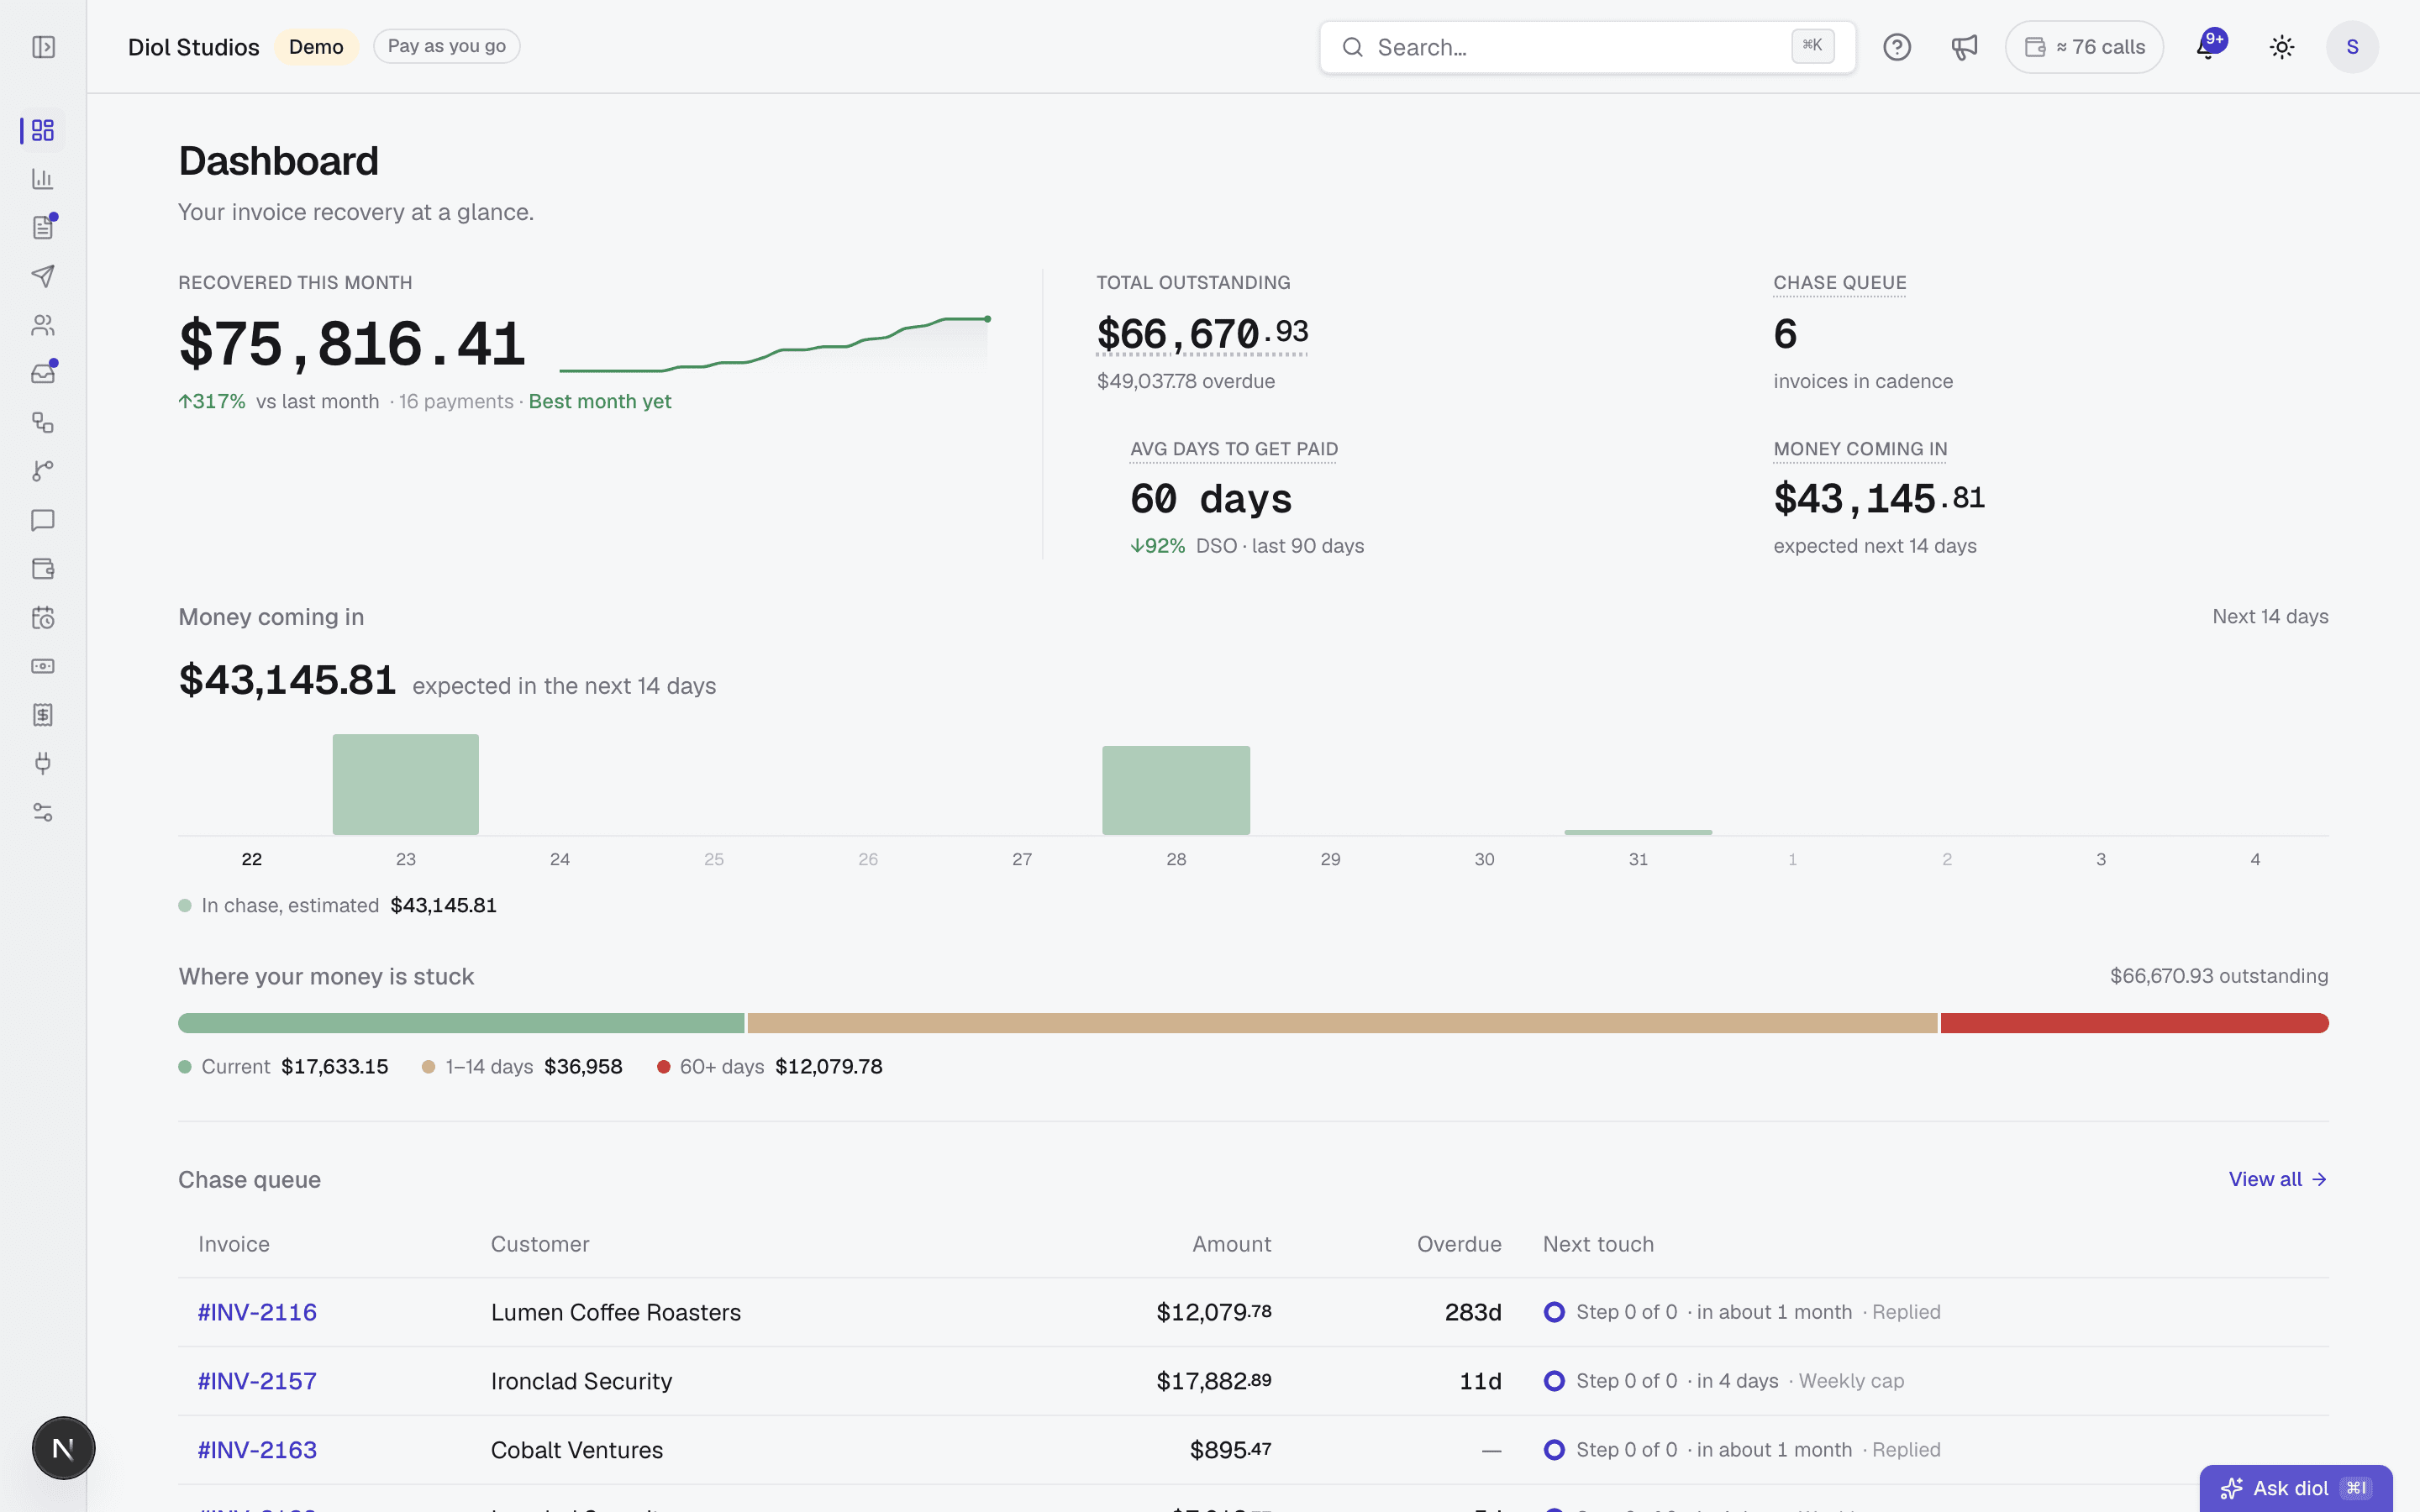
Task: Open the bar chart analytics icon
Action: (43, 179)
